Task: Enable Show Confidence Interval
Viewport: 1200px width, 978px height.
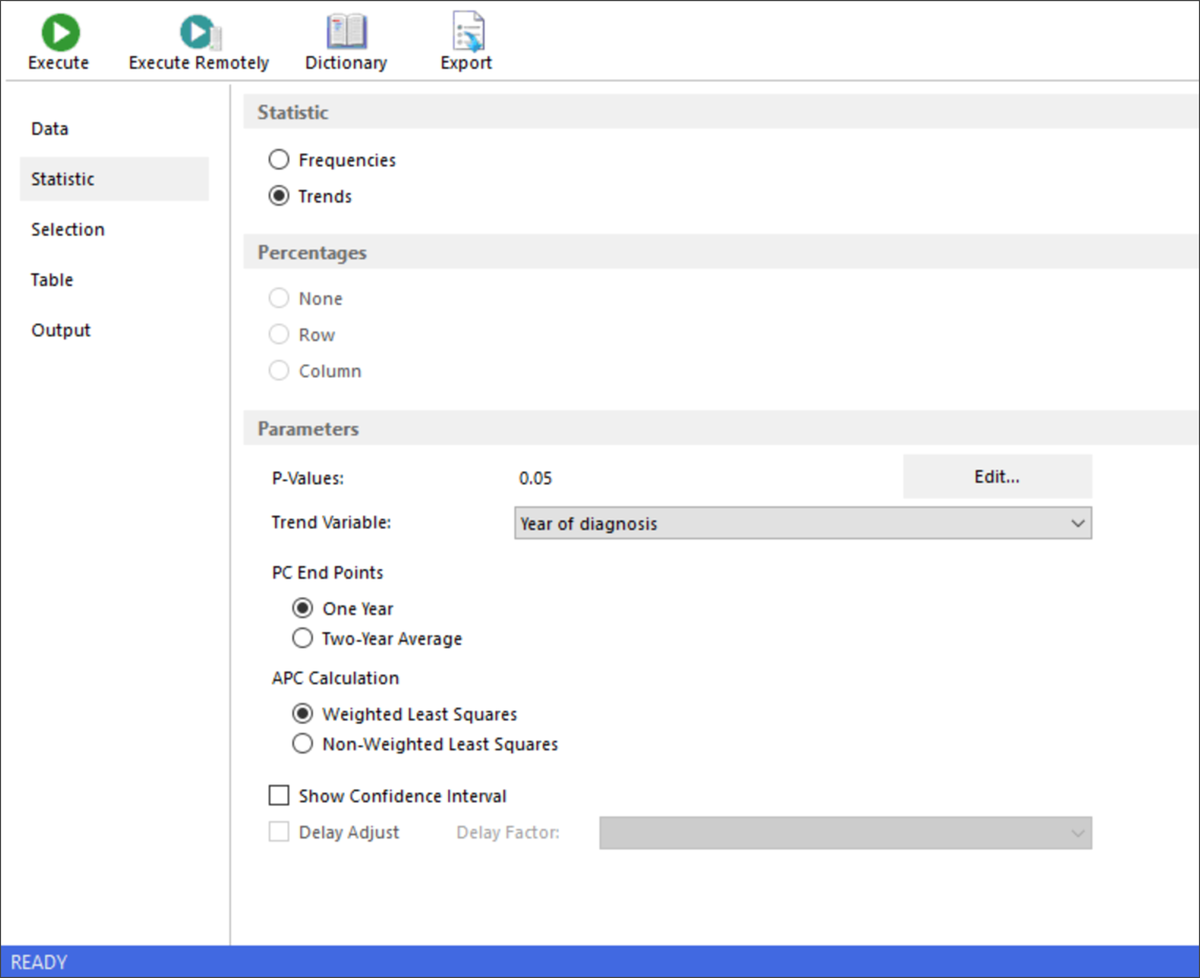Action: tap(278, 795)
